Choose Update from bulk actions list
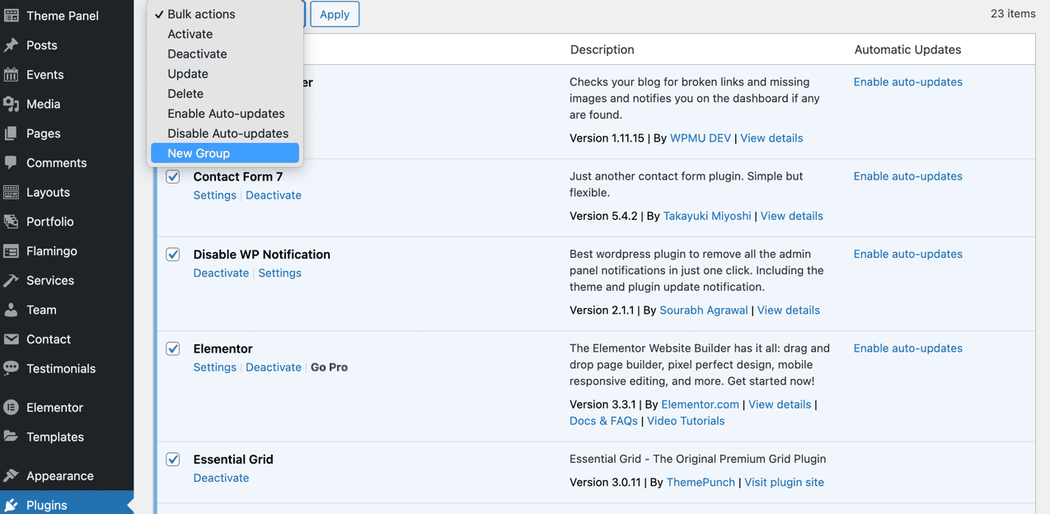Screen dimensions: 1050x514 coord(224,74)
